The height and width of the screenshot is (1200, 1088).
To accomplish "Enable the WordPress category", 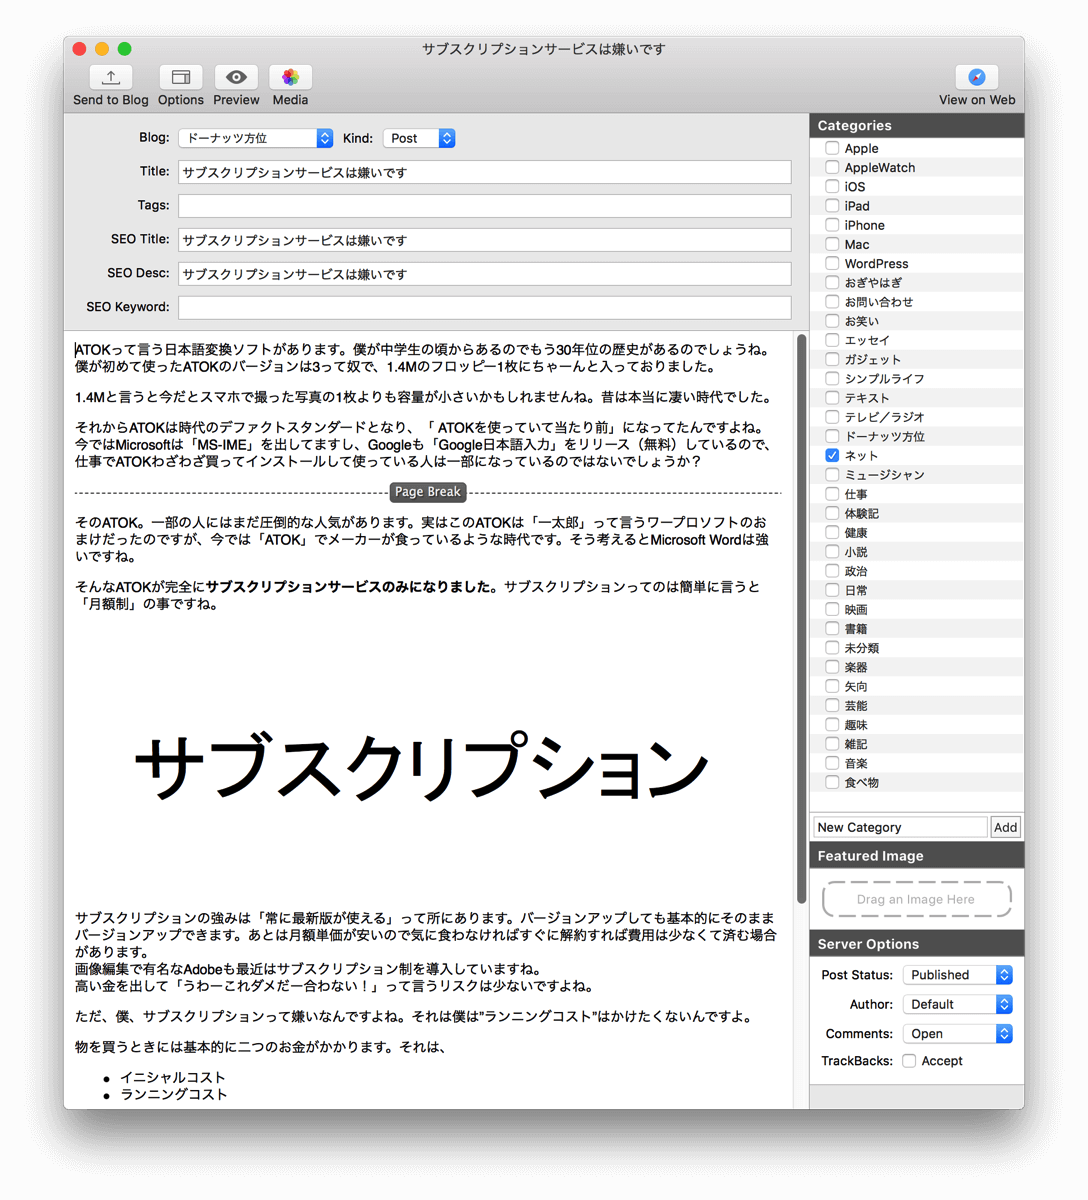I will point(832,263).
